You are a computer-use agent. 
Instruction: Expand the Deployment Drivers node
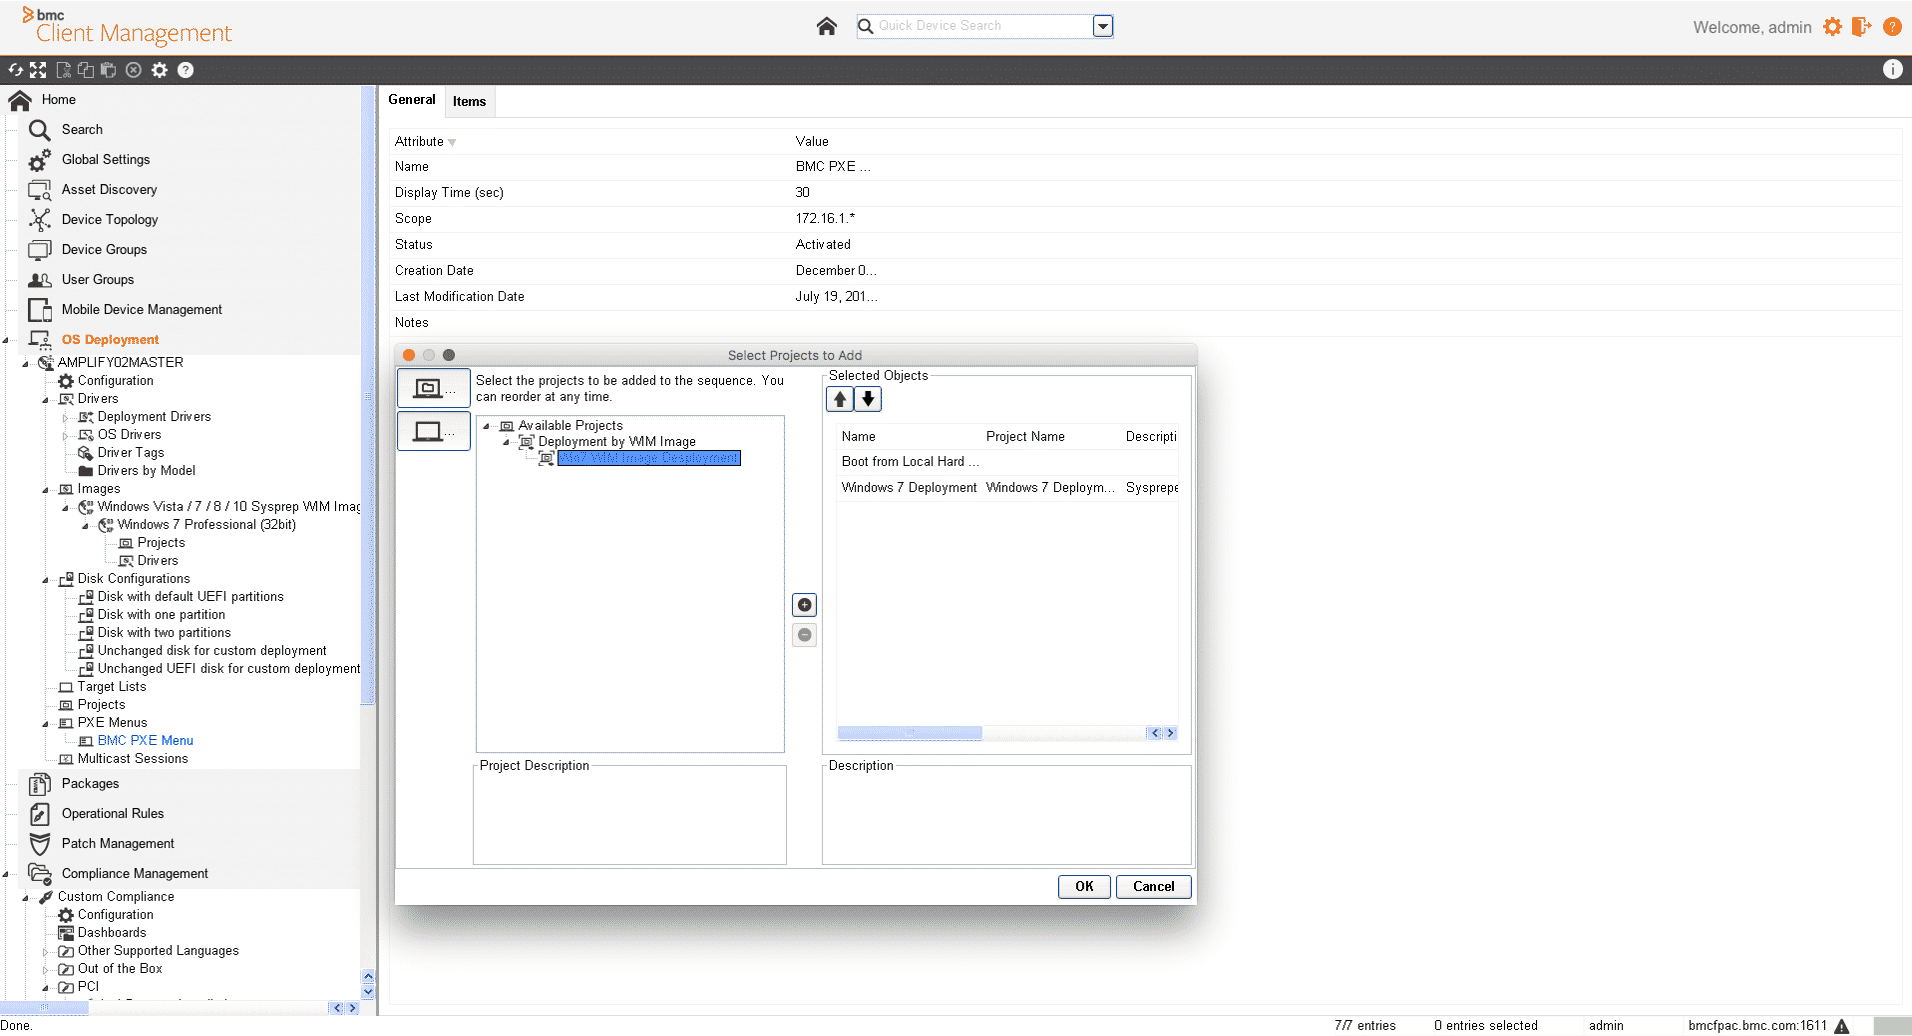[65, 417]
